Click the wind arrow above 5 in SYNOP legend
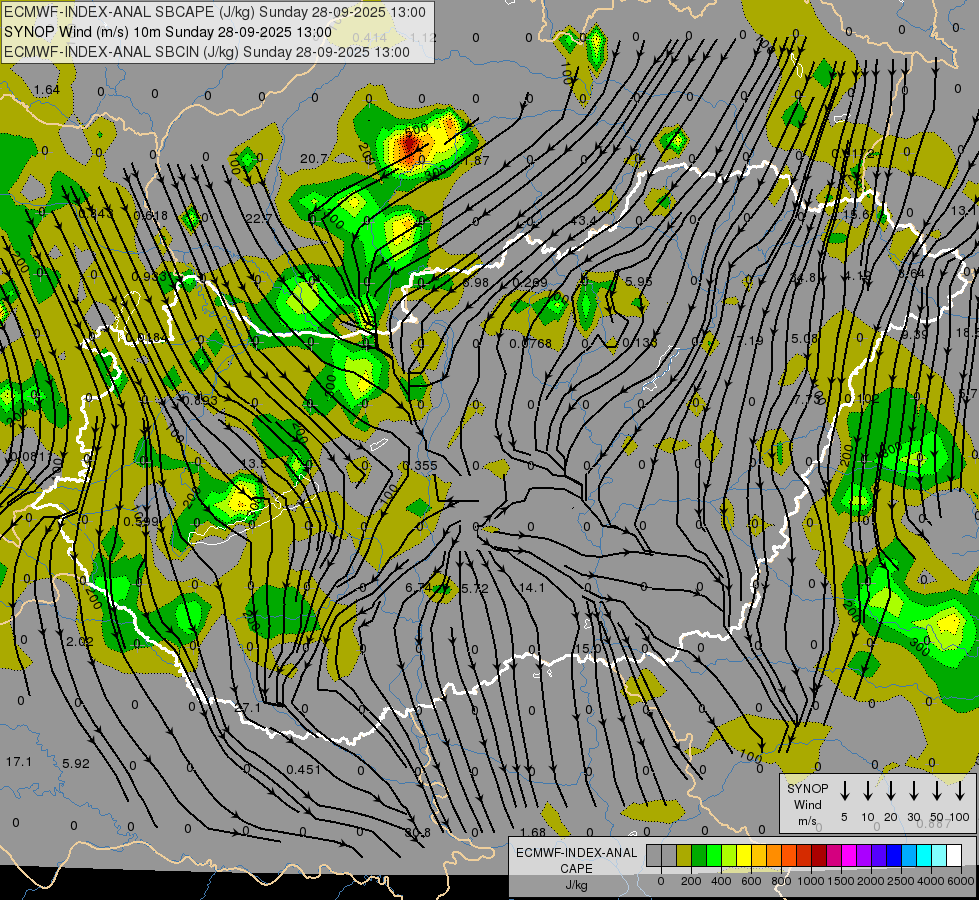Image resolution: width=979 pixels, height=900 pixels. click(845, 791)
